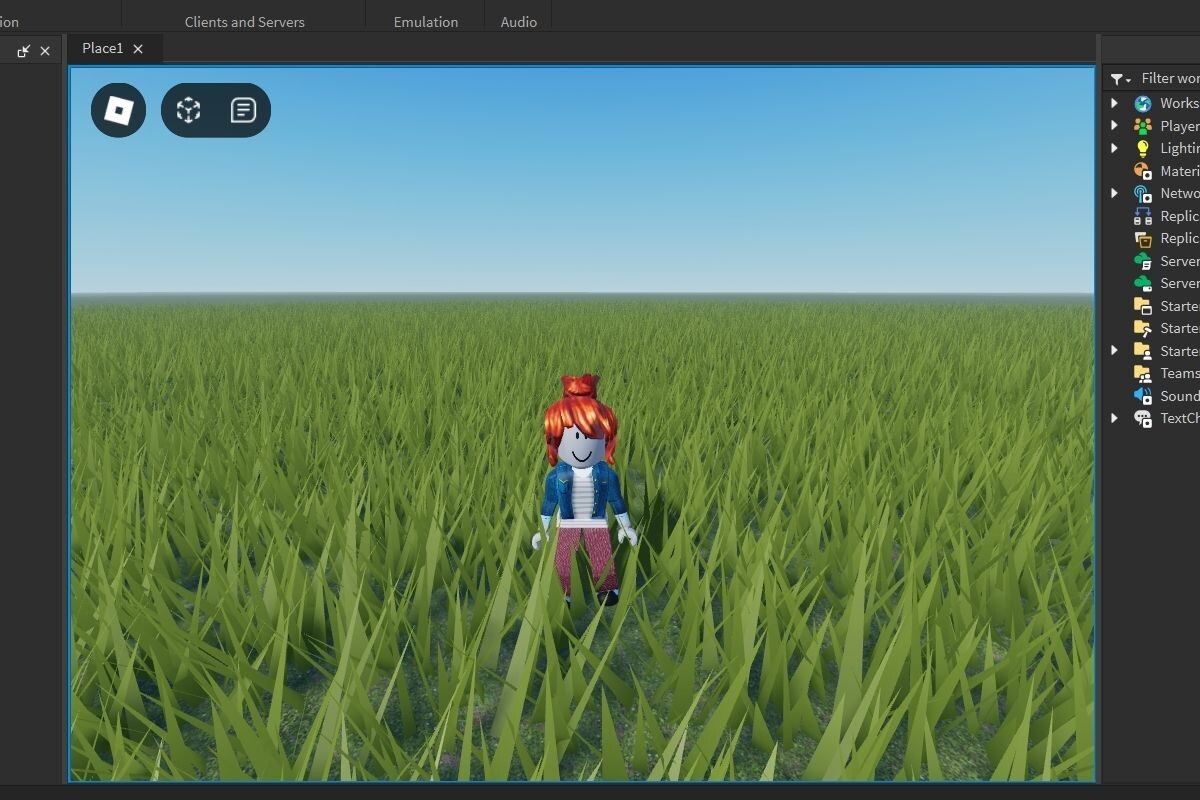
Task: Close the Place1 tab
Action: click(138, 48)
